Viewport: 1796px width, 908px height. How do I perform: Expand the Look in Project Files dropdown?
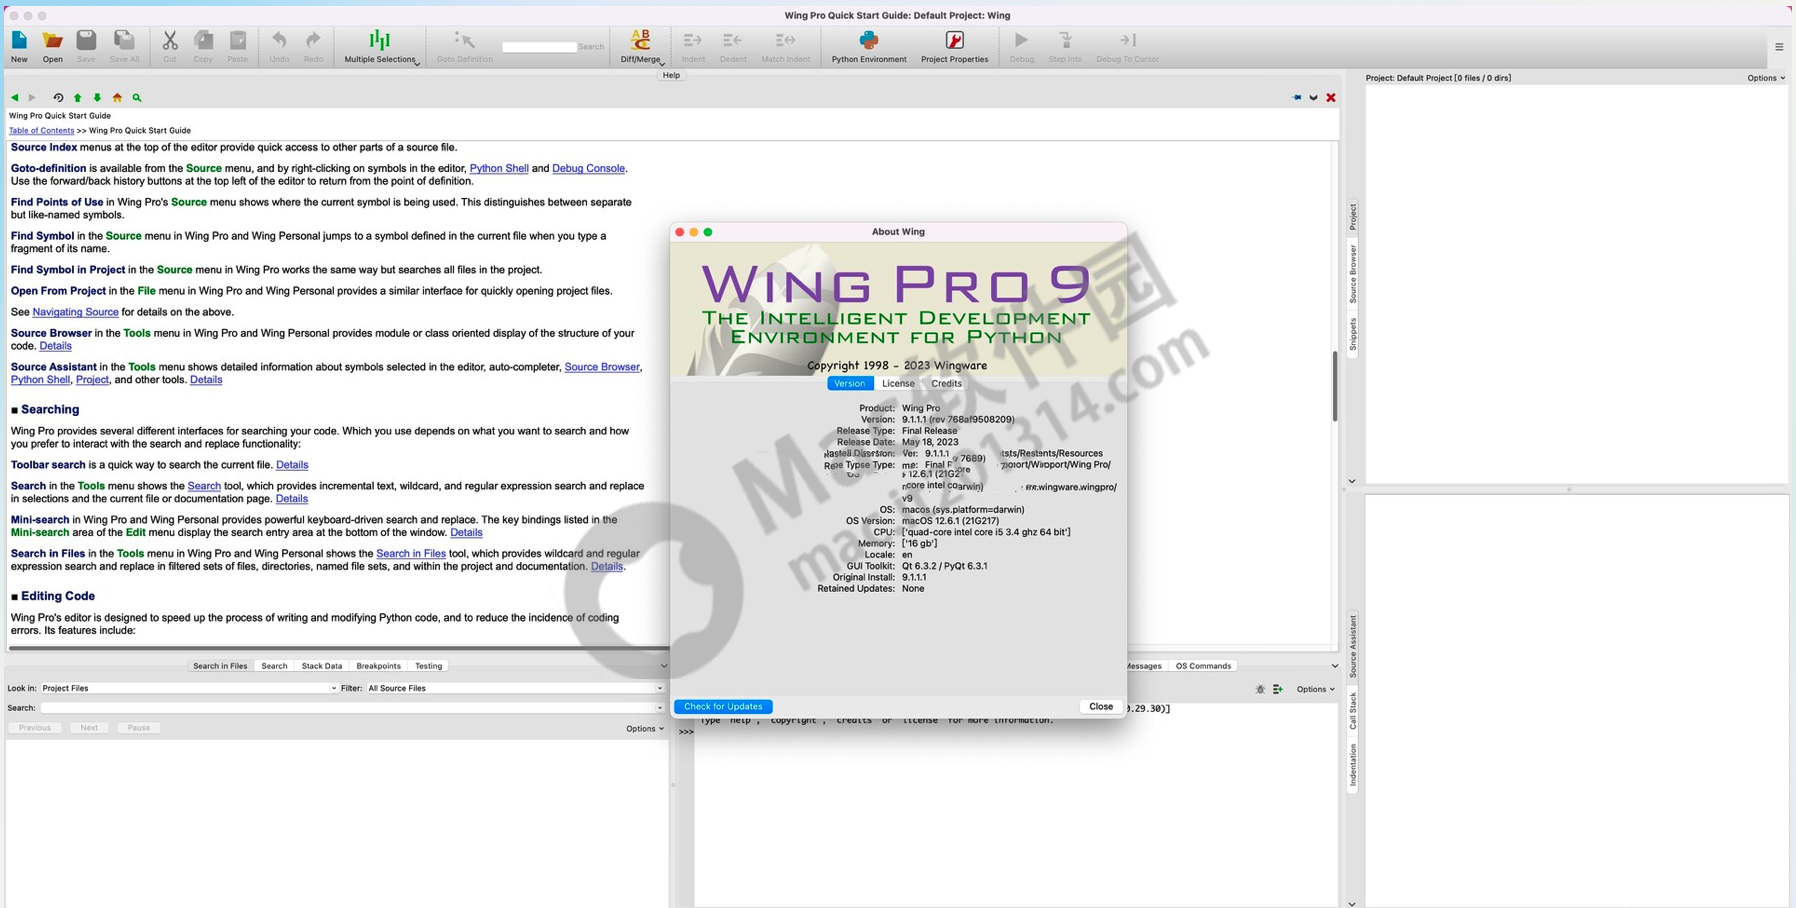(188, 688)
